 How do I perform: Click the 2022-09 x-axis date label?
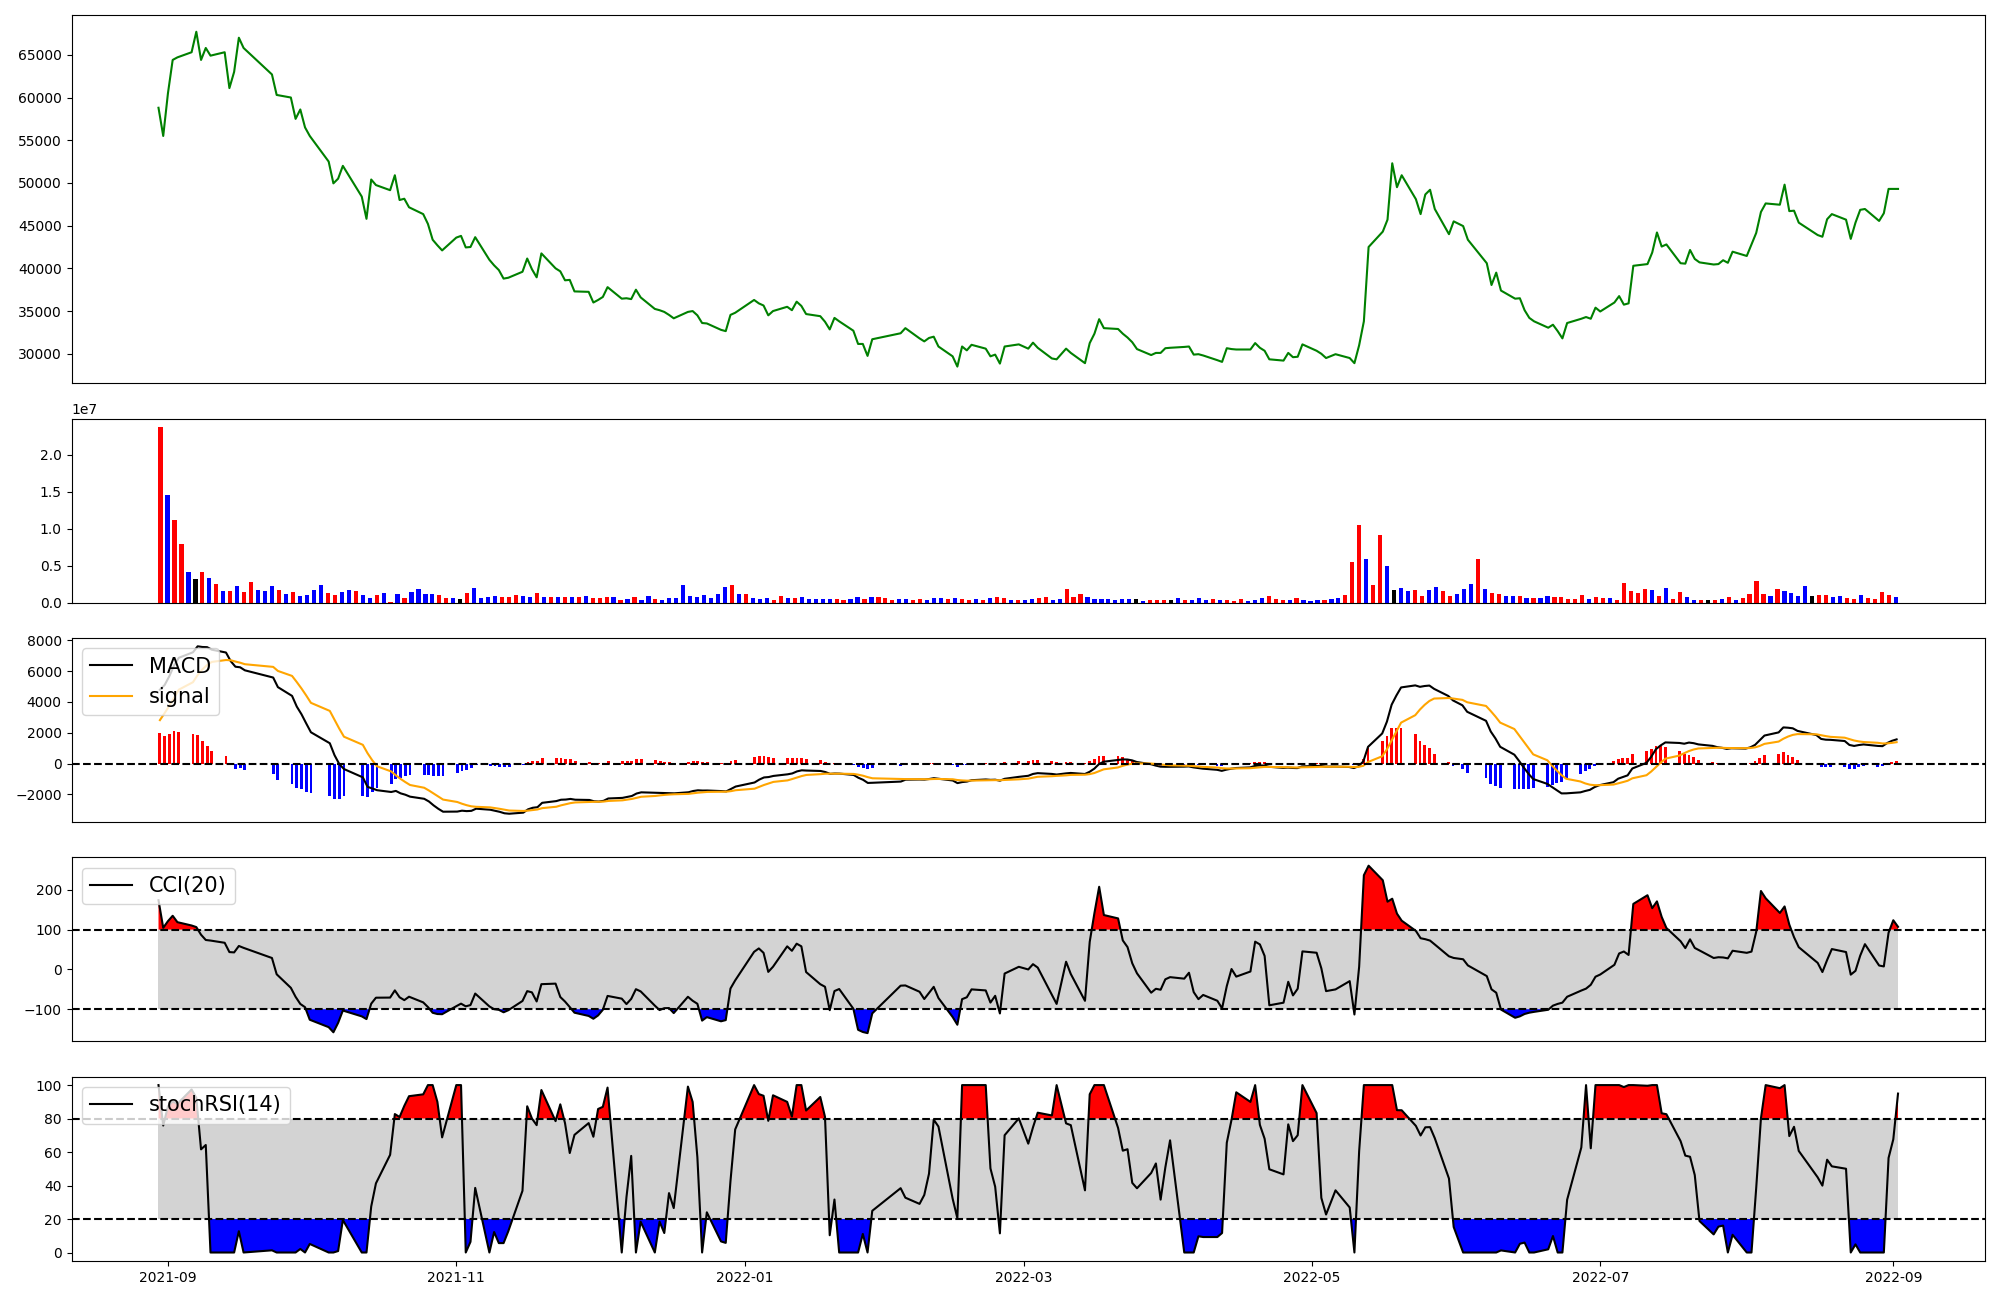pos(1894,1277)
